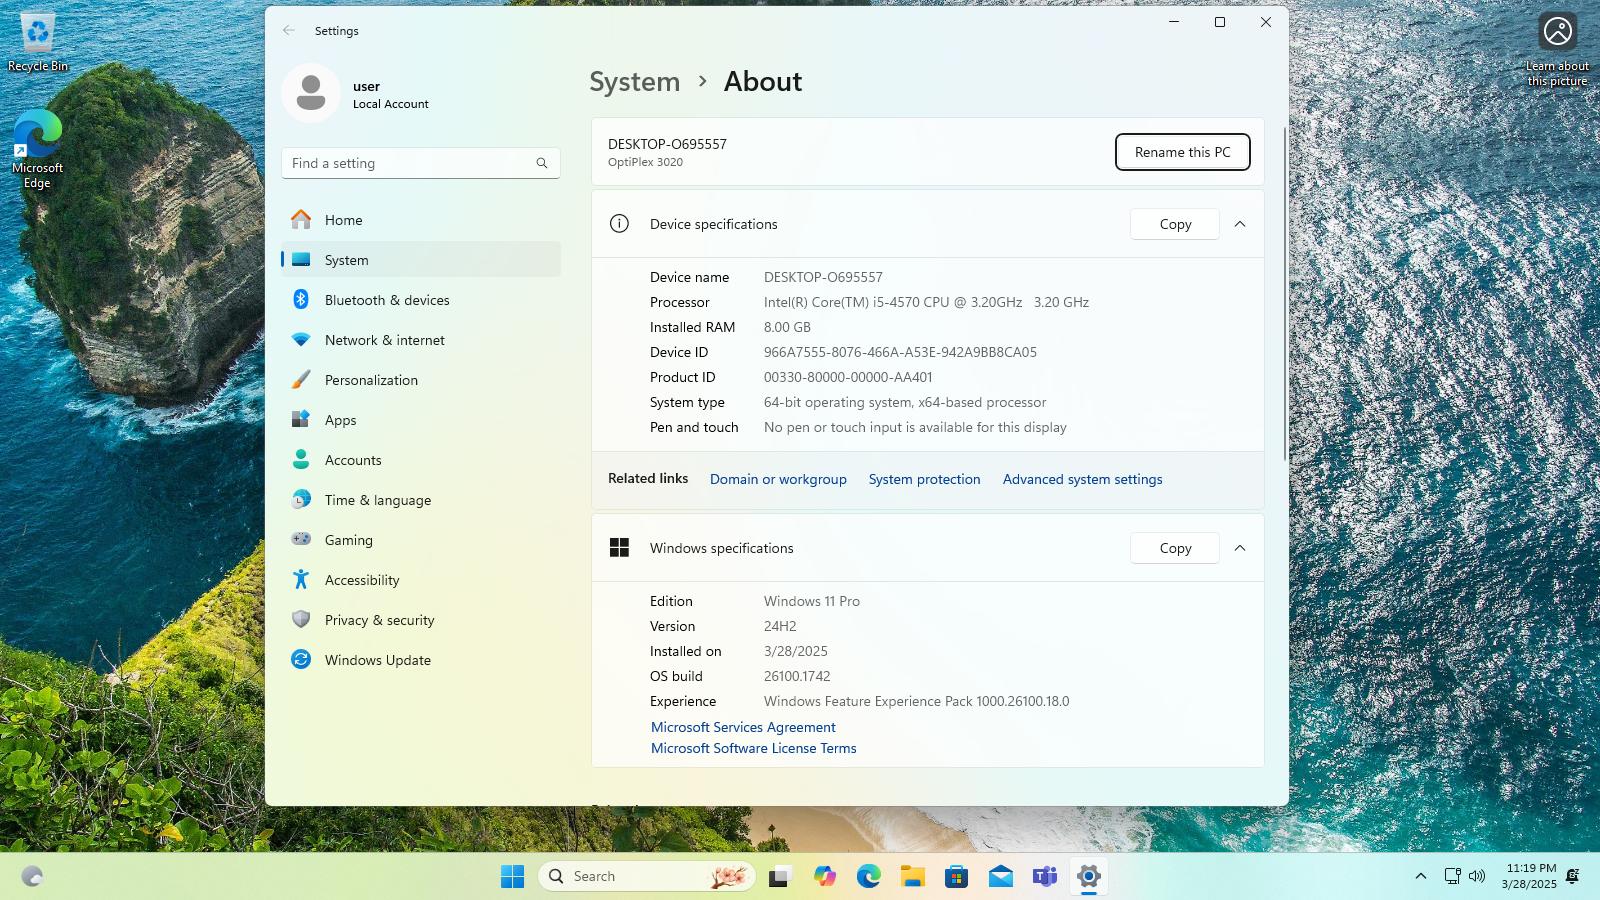Collapse the Windows specifications section
1600x900 pixels.
point(1240,548)
